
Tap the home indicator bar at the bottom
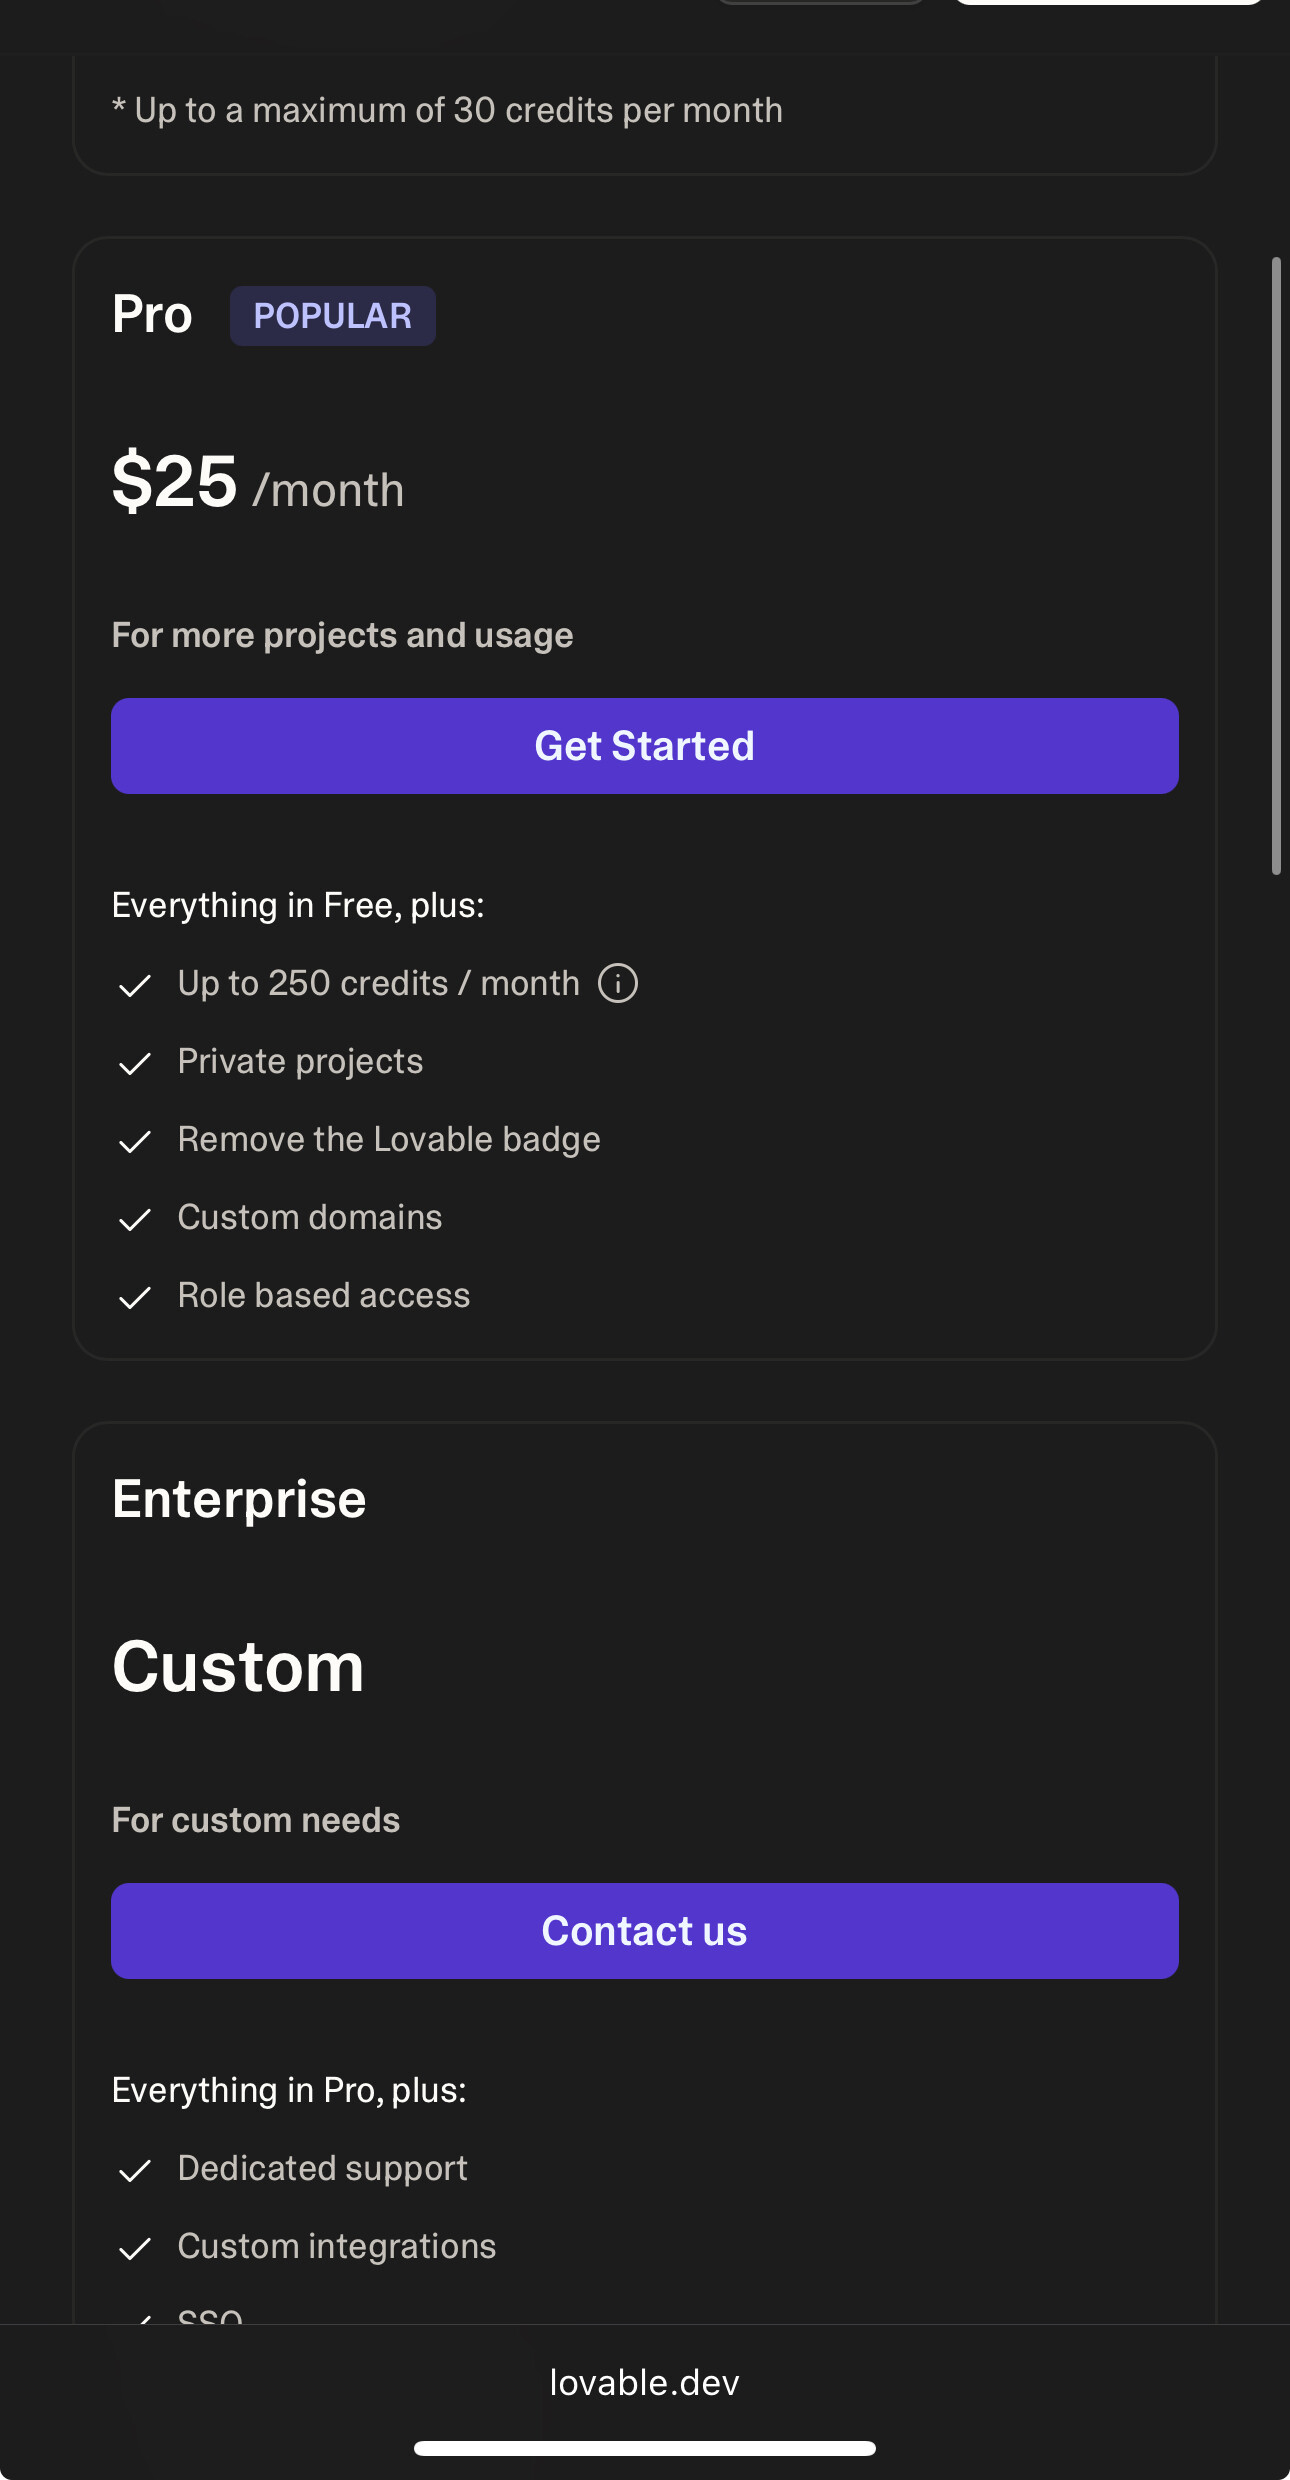(645, 2448)
